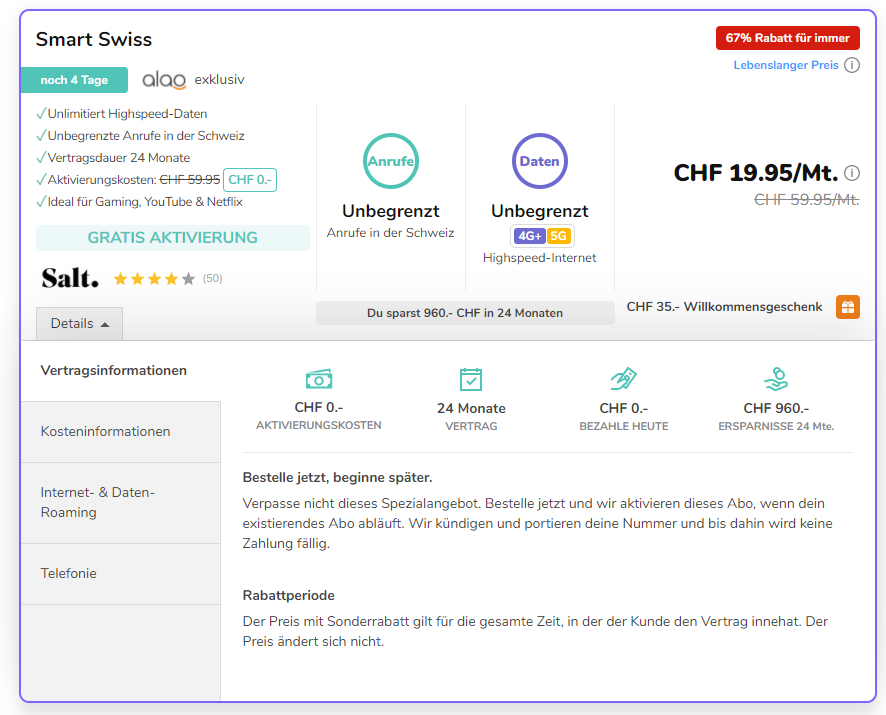Click the Salt. provider logo
886x715 pixels.
[70, 278]
